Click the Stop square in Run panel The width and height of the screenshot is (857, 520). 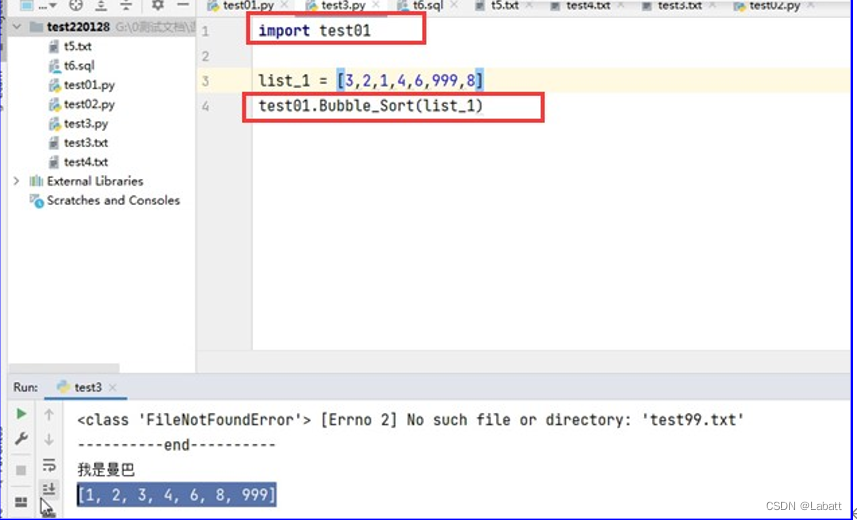[x=21, y=470]
